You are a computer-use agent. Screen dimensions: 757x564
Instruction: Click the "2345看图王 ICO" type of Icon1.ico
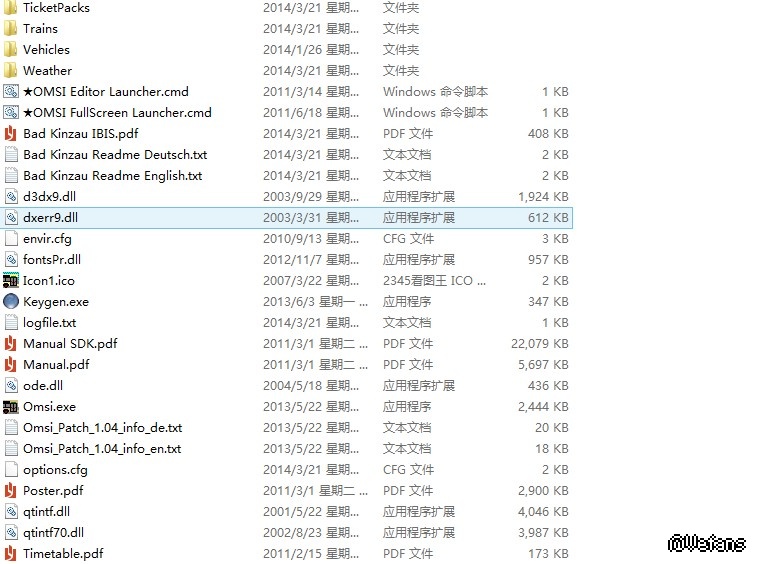pyautogui.click(x=435, y=281)
